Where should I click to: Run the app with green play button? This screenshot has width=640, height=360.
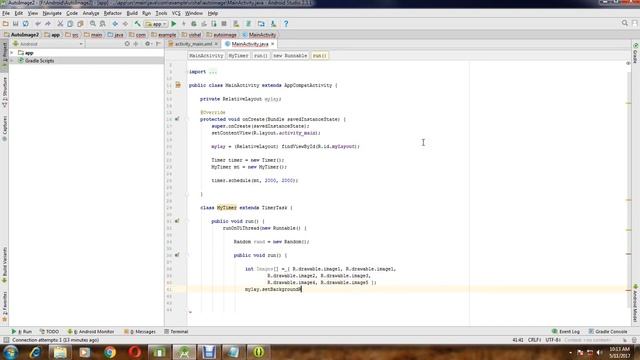[174, 24]
